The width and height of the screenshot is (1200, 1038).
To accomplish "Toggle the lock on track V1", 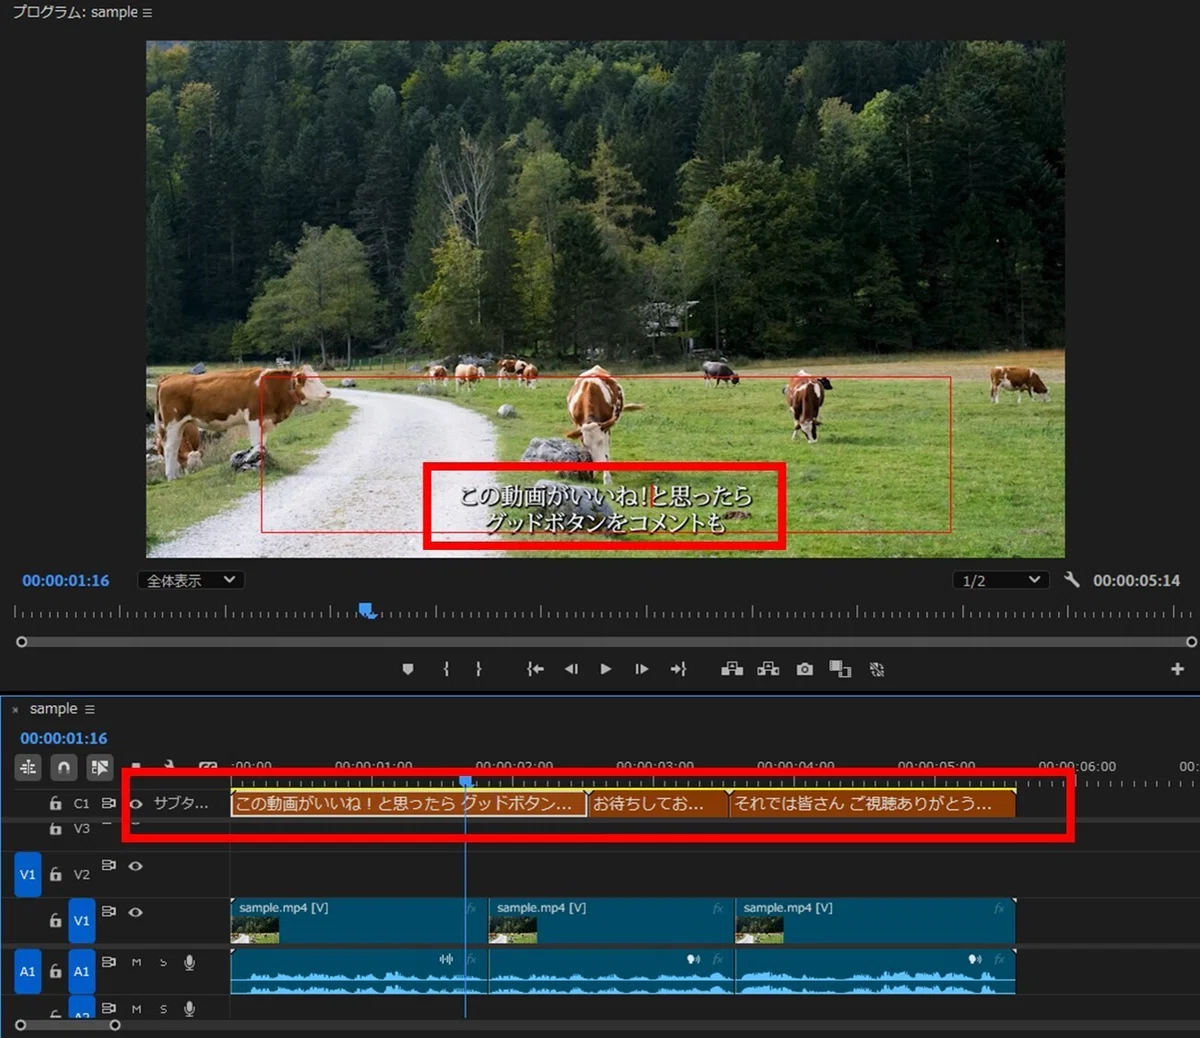I will (55, 920).
